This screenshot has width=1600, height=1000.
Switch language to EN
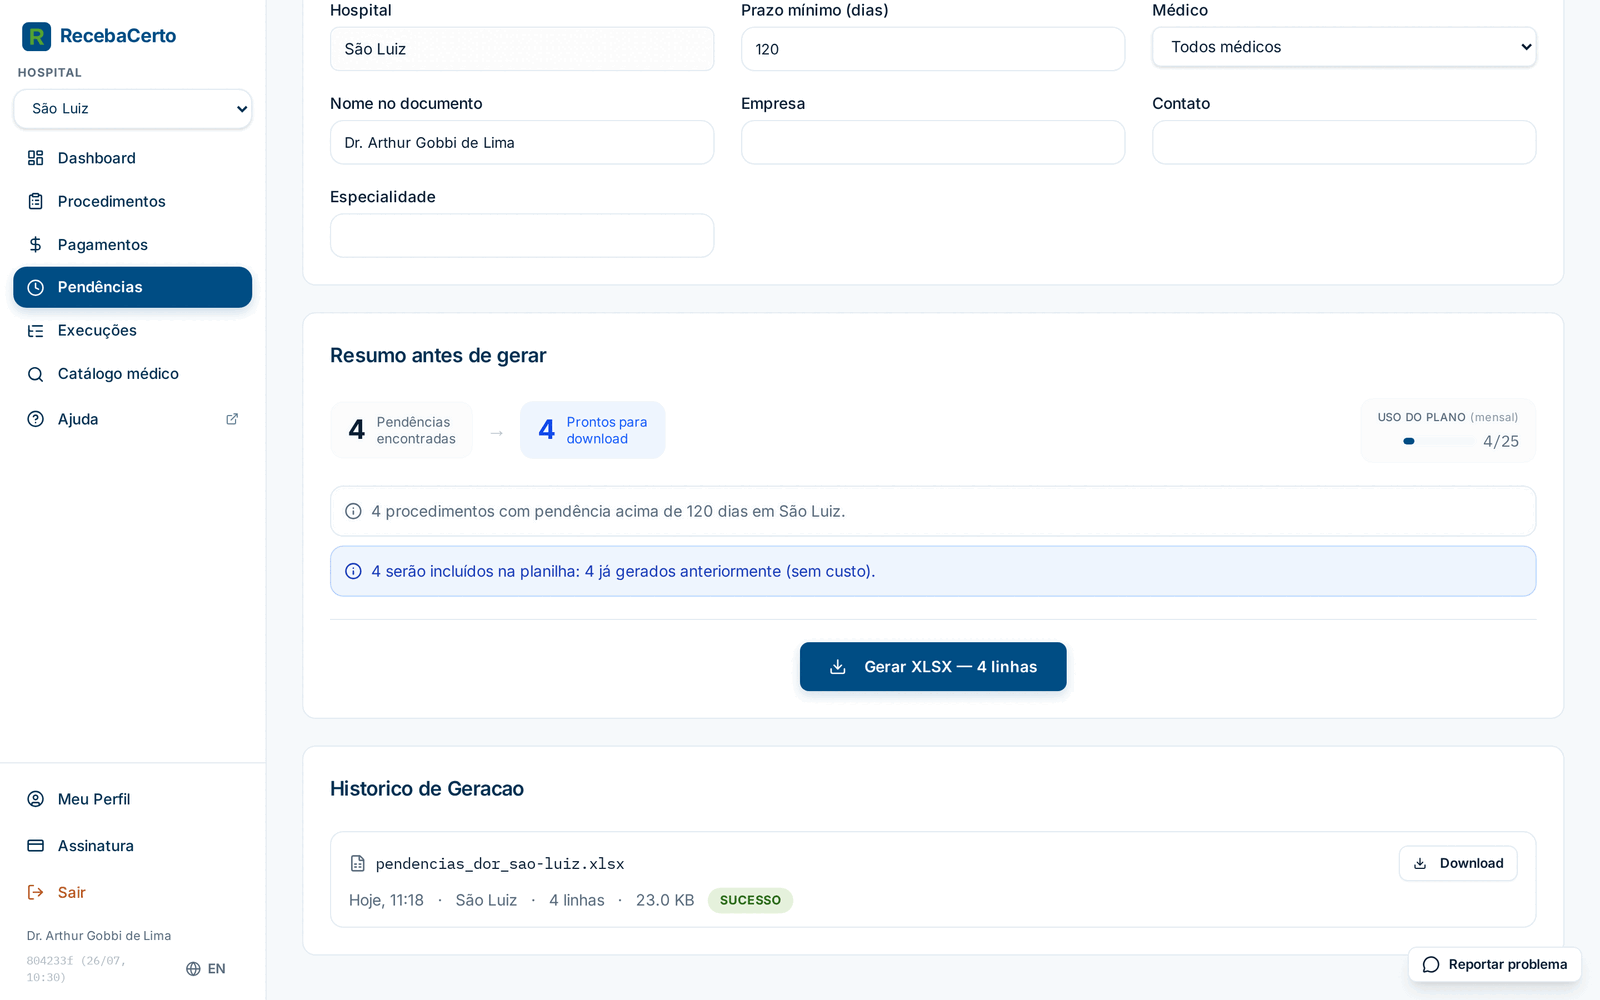tap(206, 969)
